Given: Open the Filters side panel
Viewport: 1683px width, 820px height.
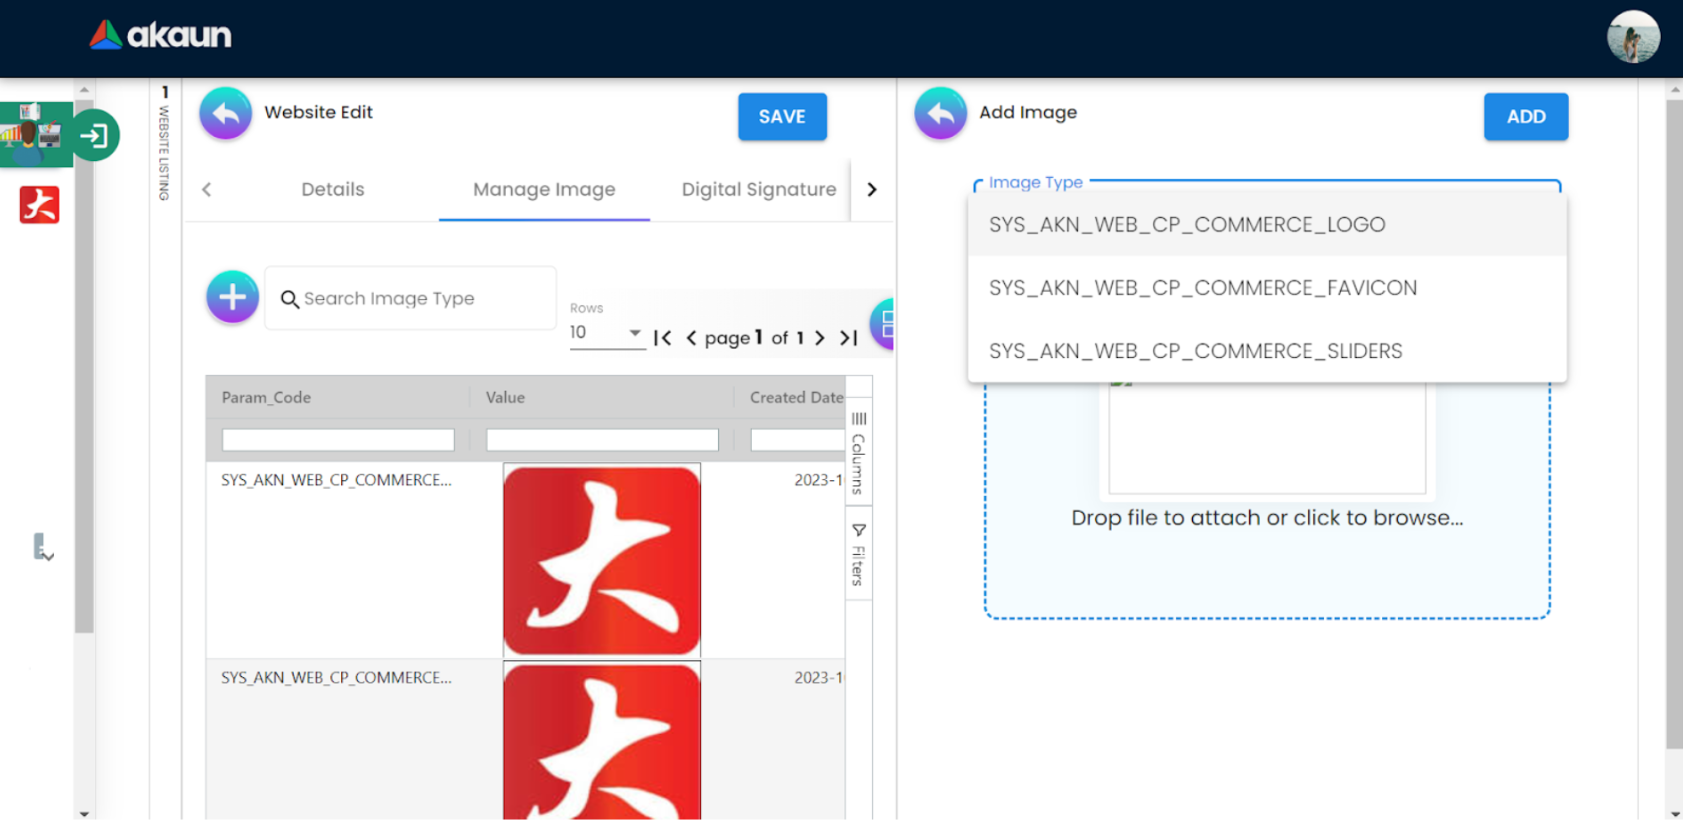Looking at the screenshot, I should [x=859, y=553].
